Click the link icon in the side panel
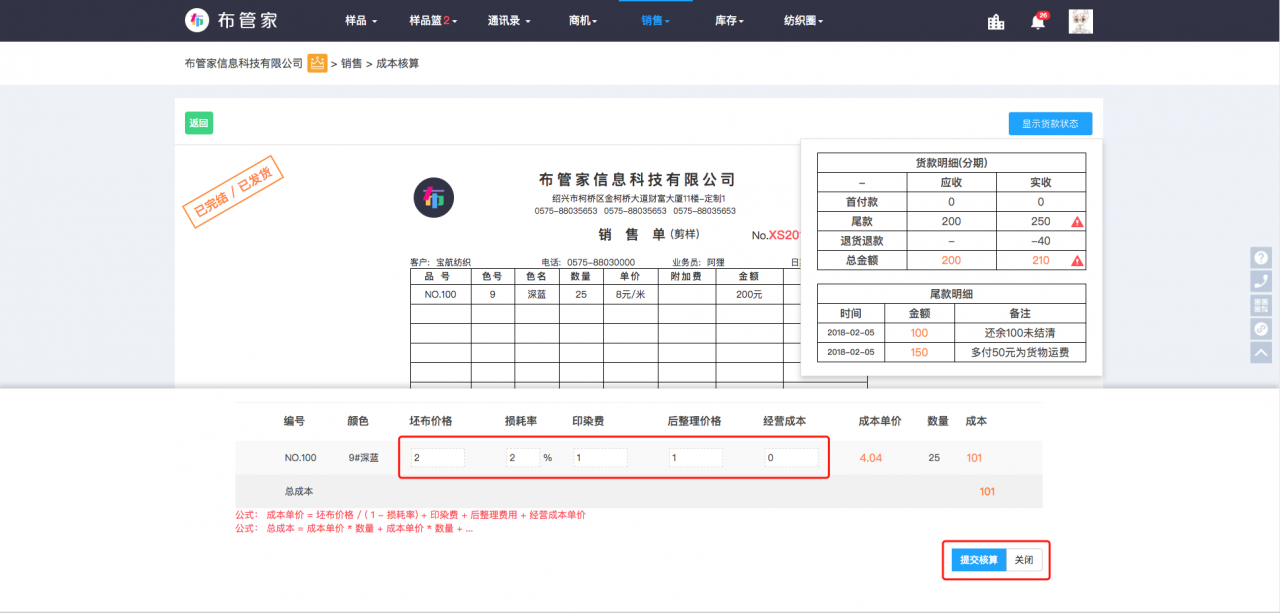 tap(1261, 329)
